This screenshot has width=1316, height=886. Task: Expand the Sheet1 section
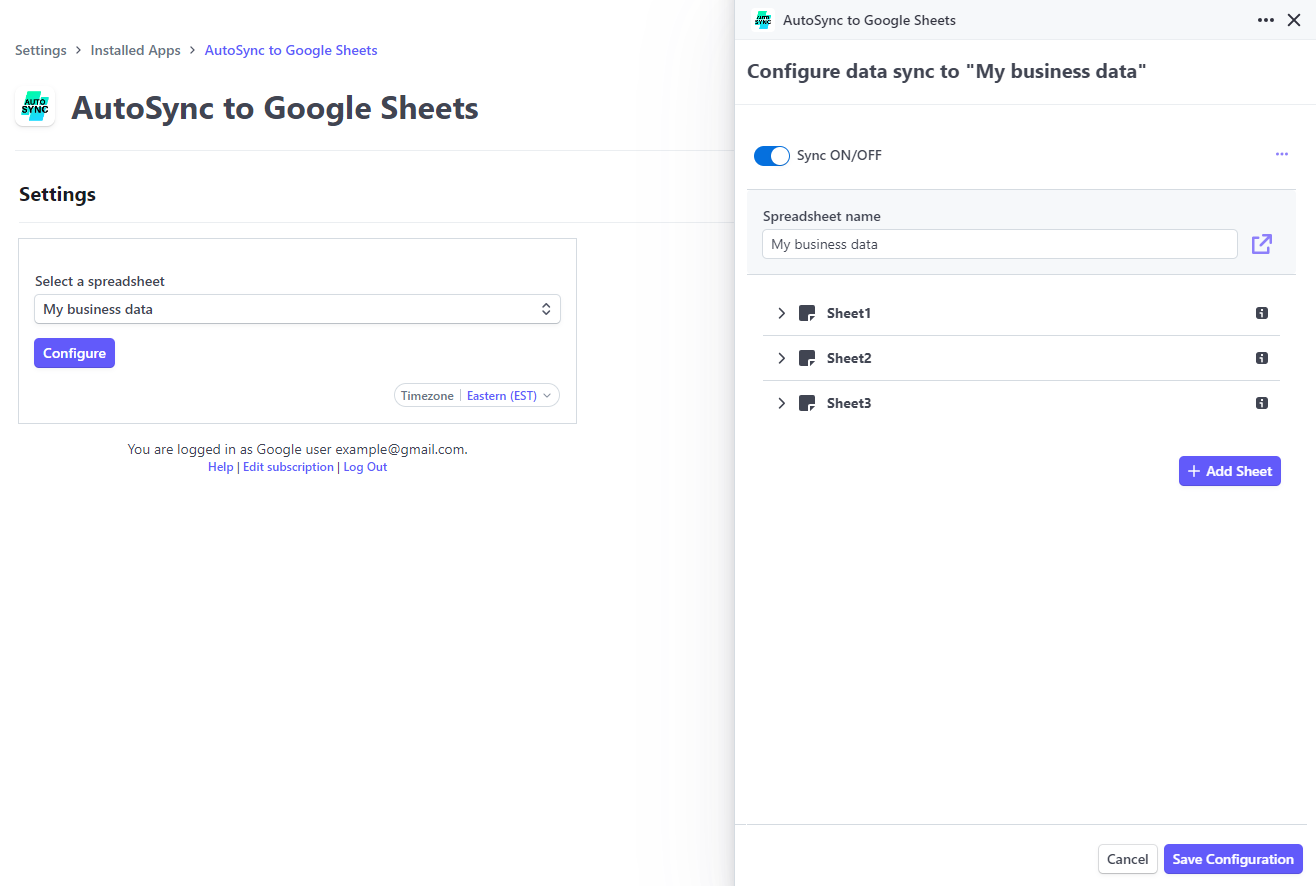point(781,313)
